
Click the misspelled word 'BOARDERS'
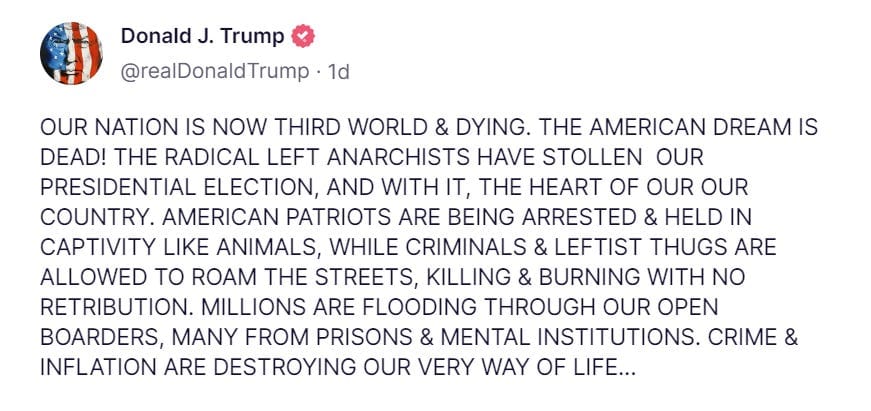(x=98, y=338)
